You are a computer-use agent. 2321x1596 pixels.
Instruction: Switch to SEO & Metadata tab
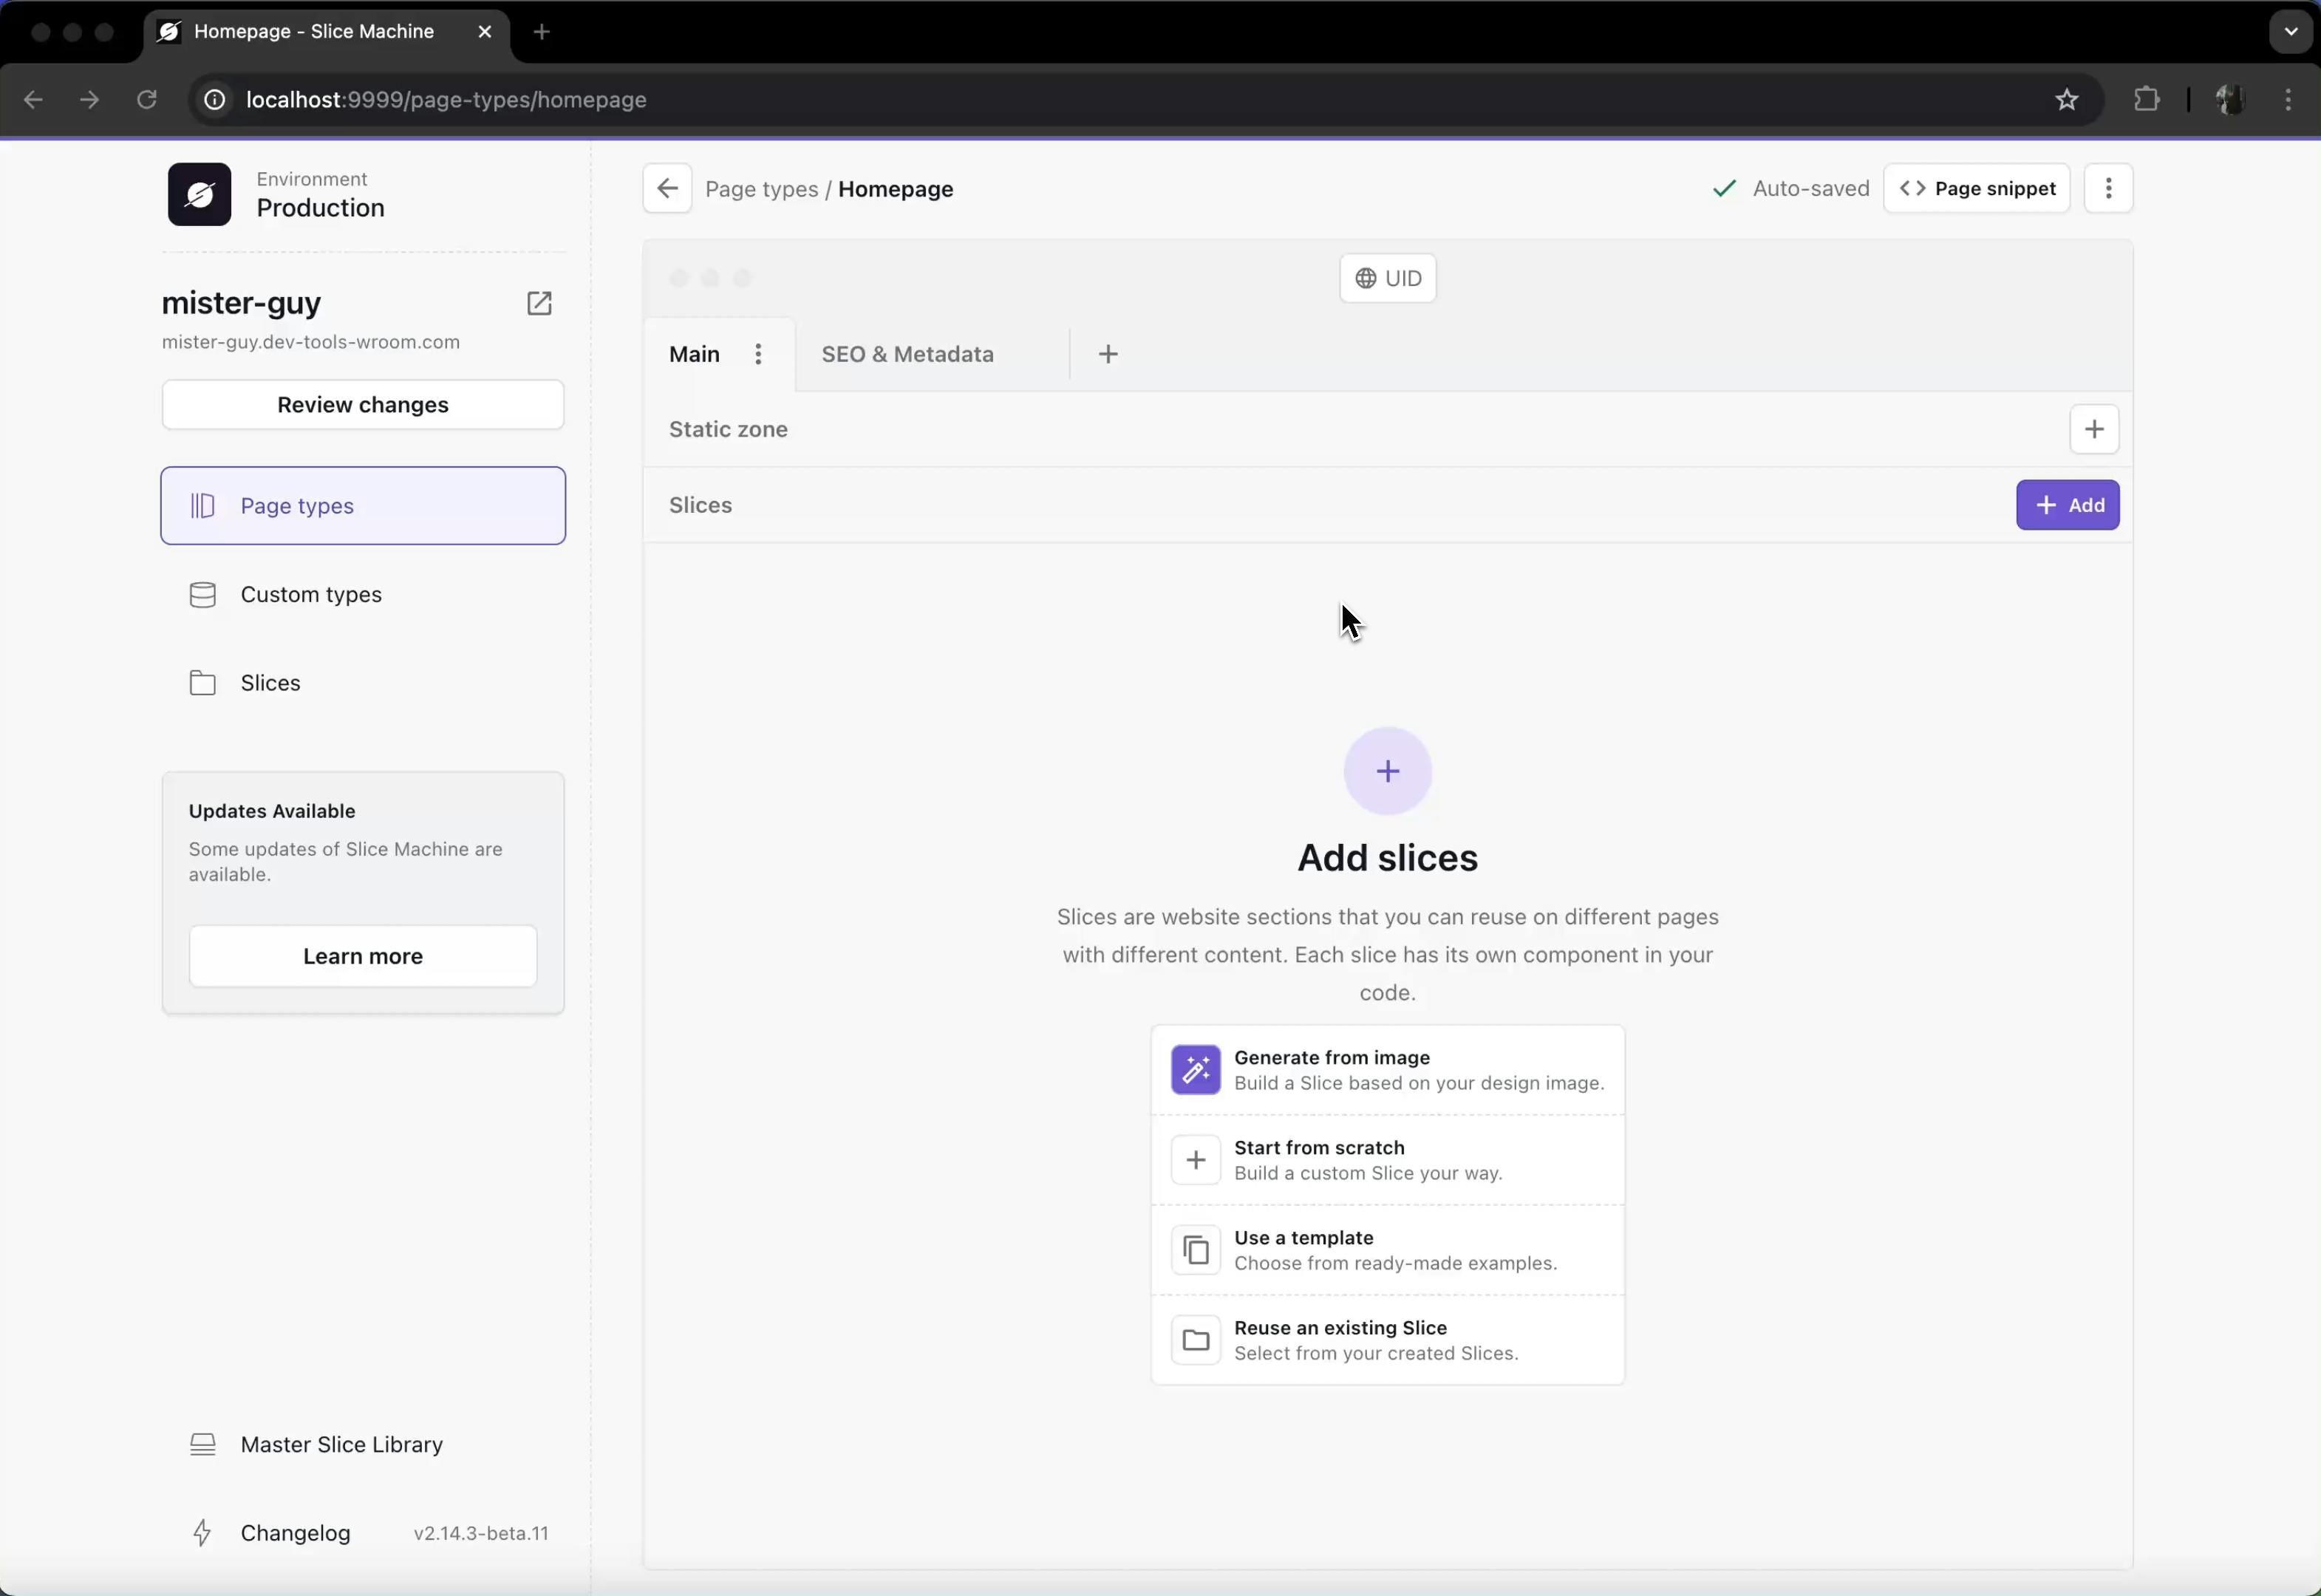[x=907, y=354]
